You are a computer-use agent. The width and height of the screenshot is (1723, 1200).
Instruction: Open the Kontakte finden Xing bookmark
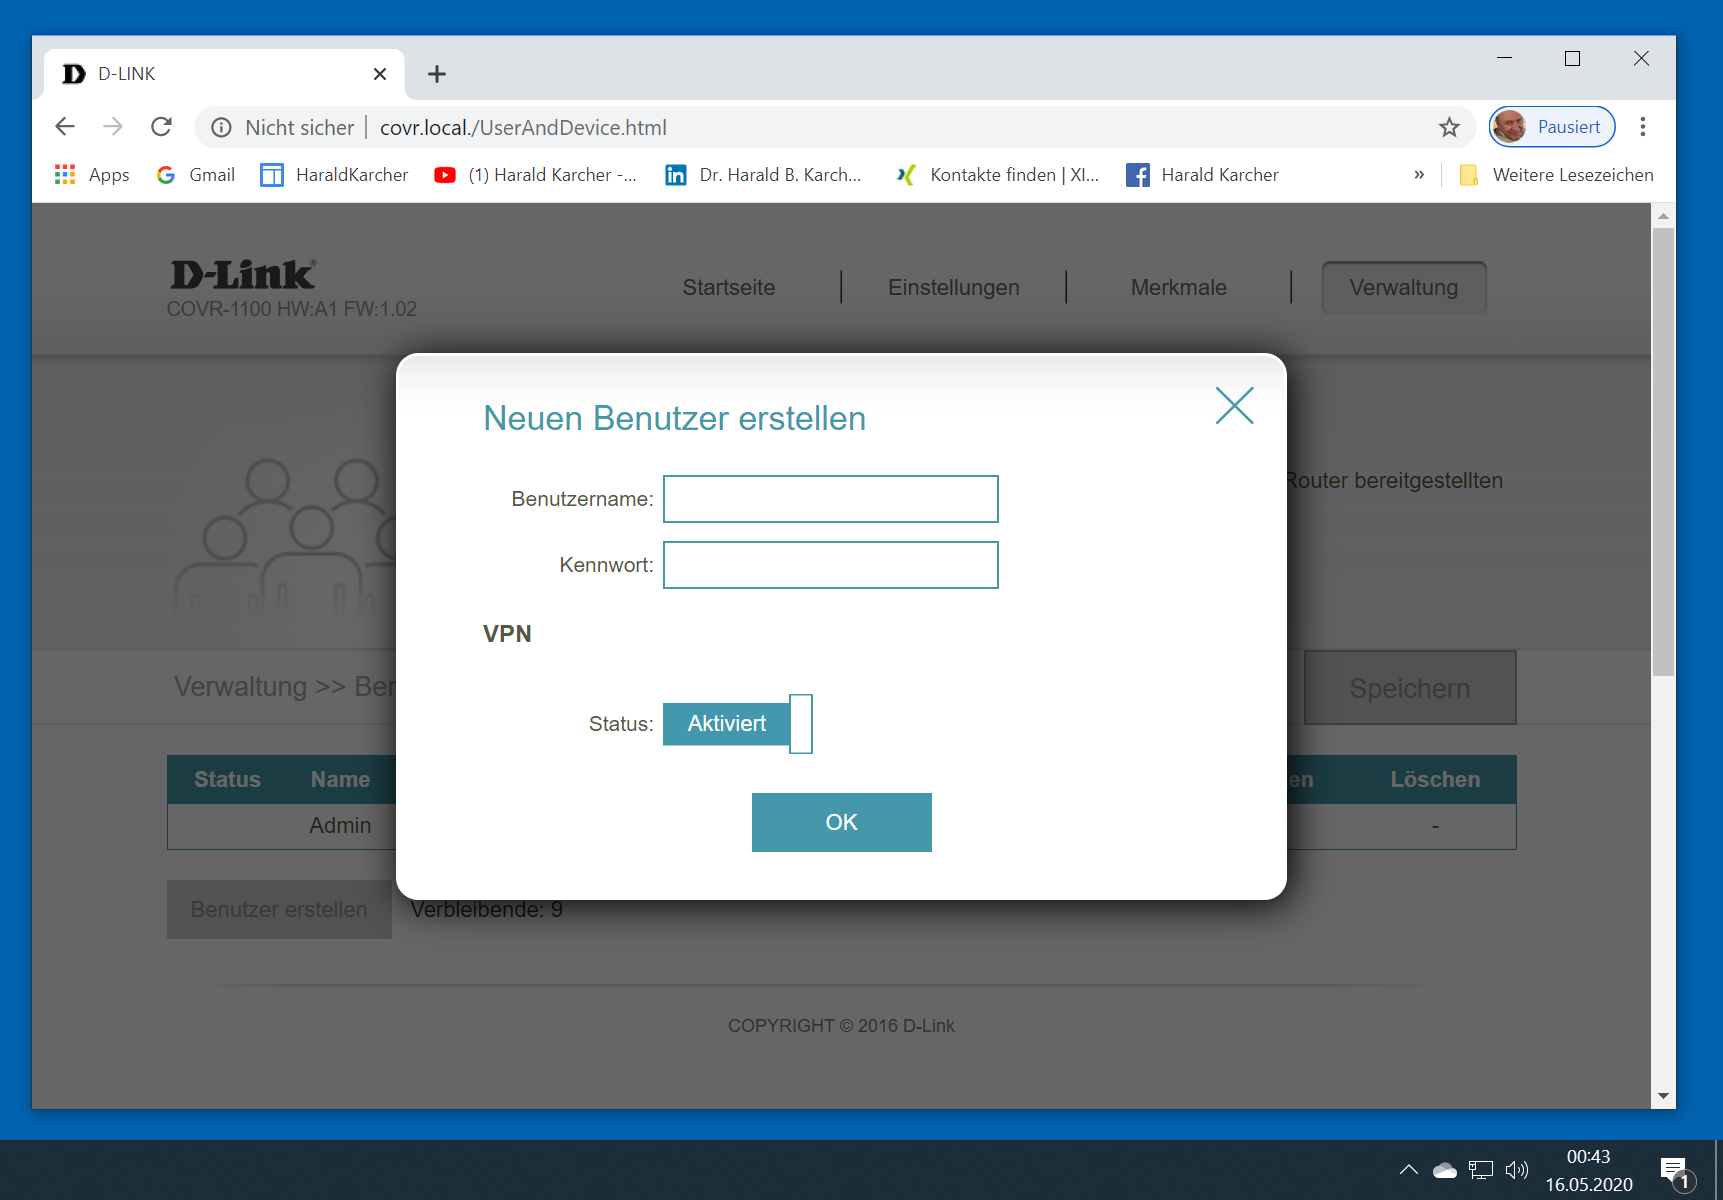click(997, 175)
